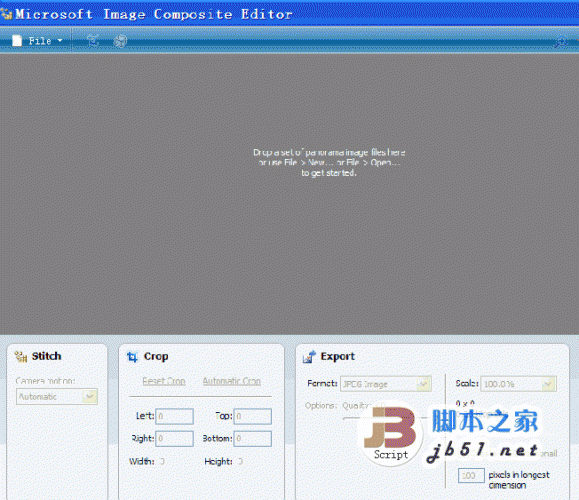Select the 3D cube orientation toolbar icon

pos(120,41)
